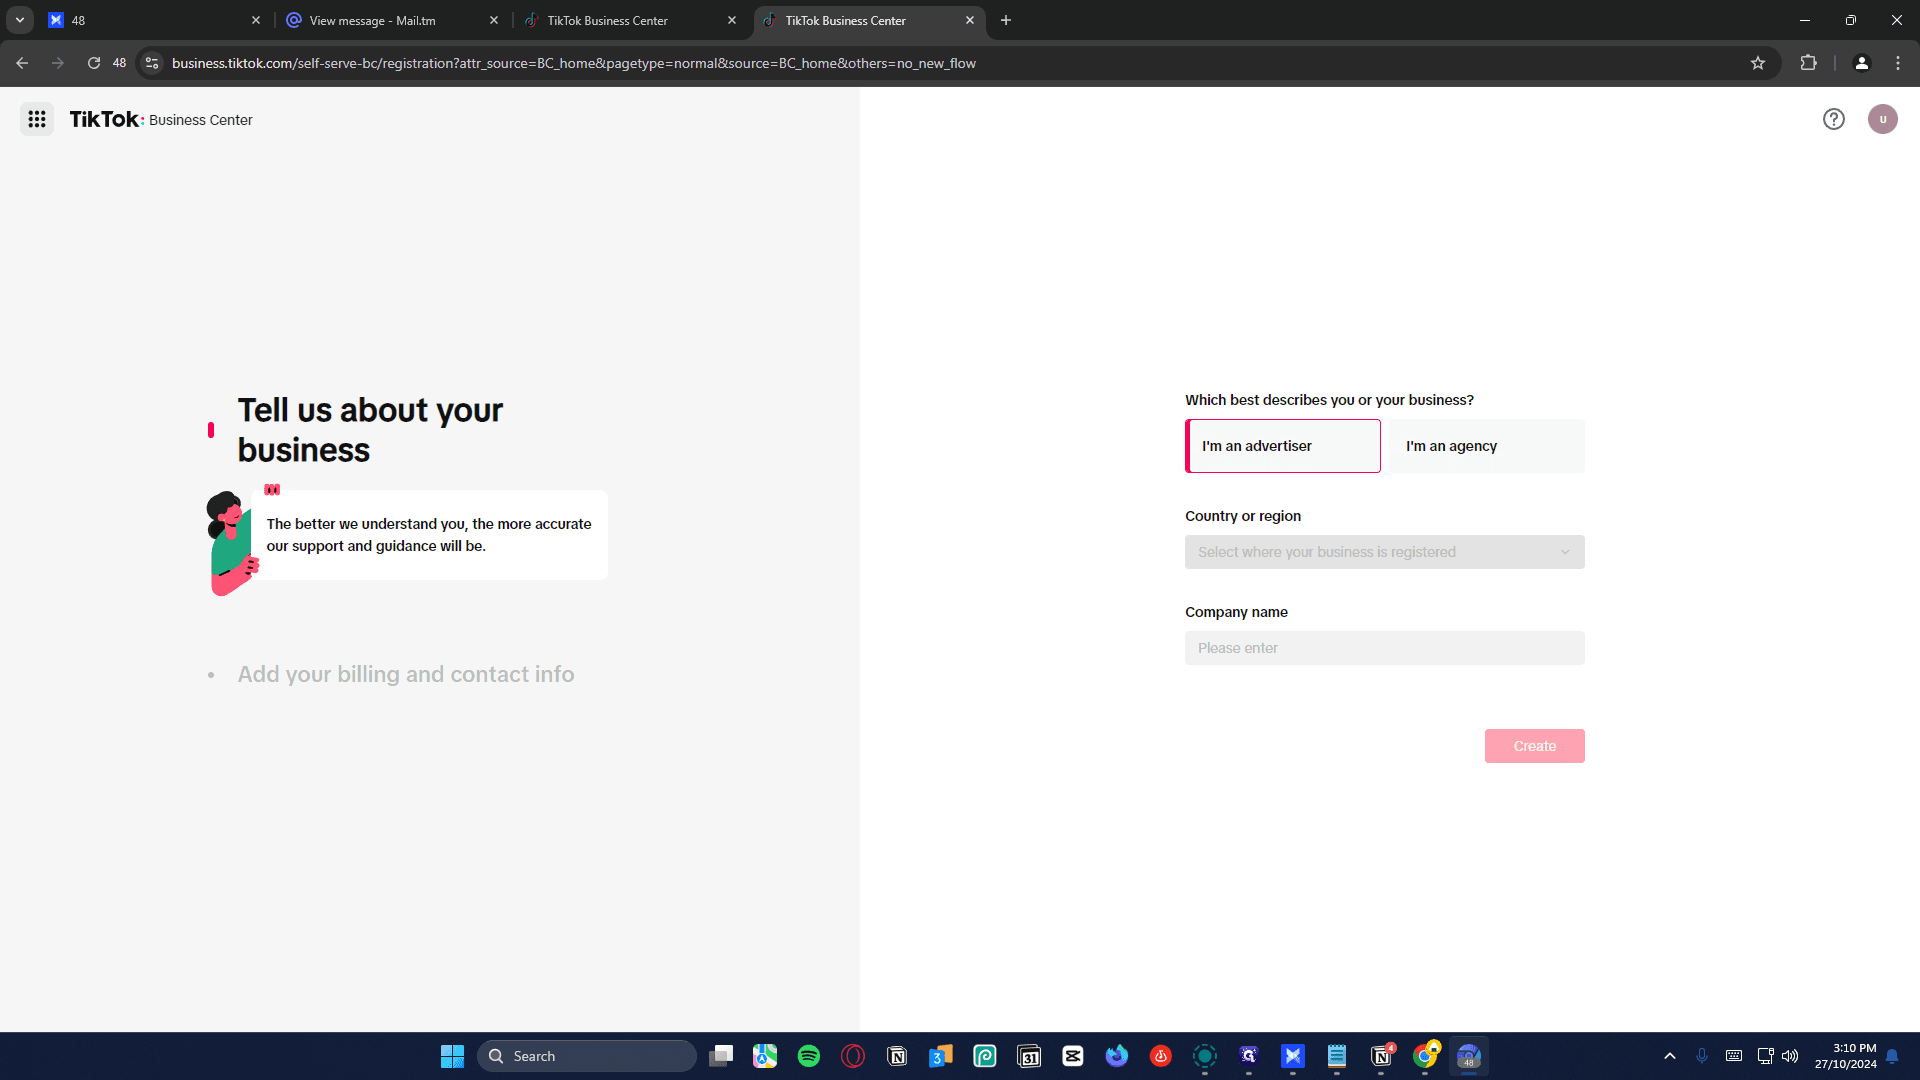
Task: View site information icon in address bar
Action: click(152, 63)
